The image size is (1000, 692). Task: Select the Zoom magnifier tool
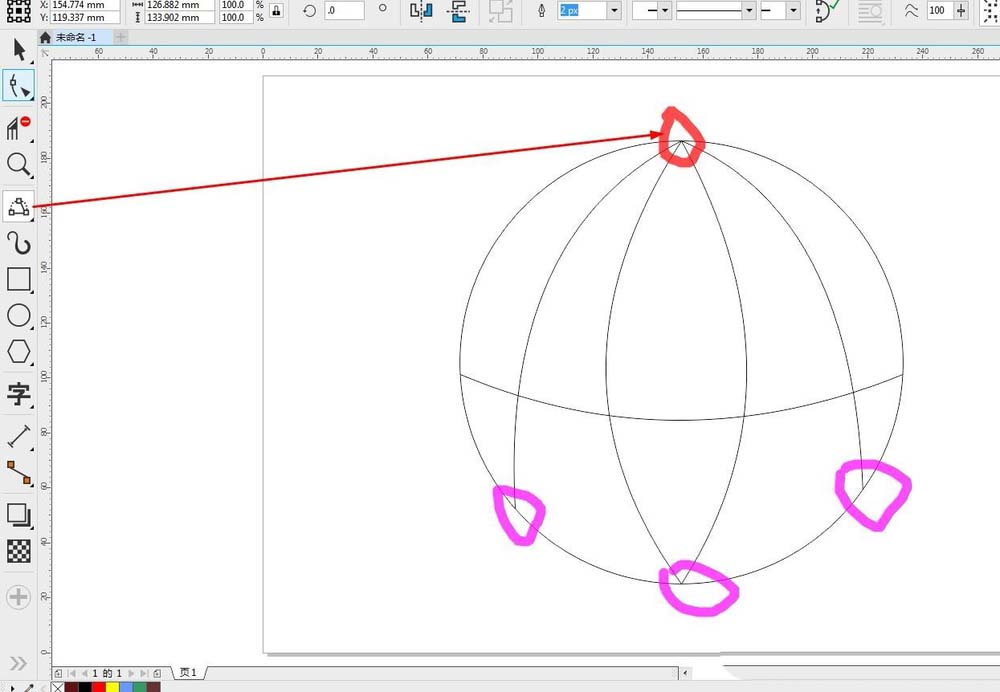click(x=19, y=165)
